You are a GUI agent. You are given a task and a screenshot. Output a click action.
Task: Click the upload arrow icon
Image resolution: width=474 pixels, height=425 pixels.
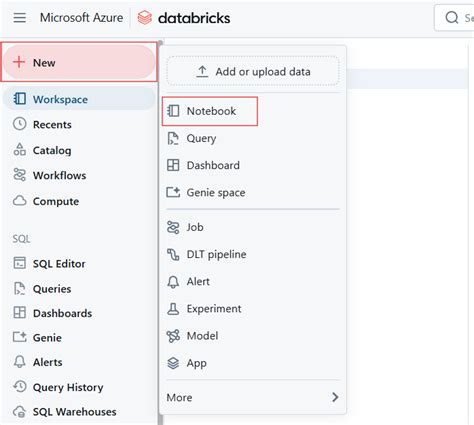click(x=202, y=71)
